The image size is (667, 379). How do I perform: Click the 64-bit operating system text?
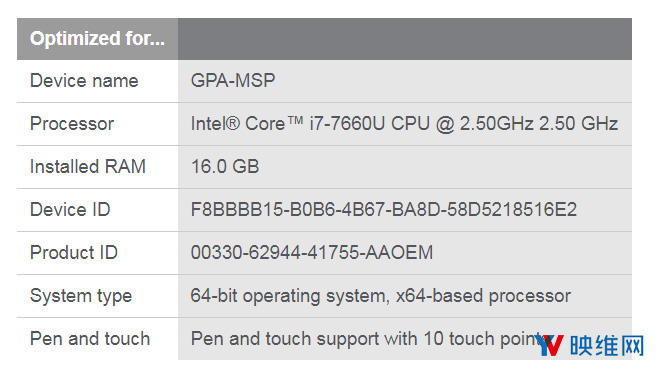coord(381,296)
